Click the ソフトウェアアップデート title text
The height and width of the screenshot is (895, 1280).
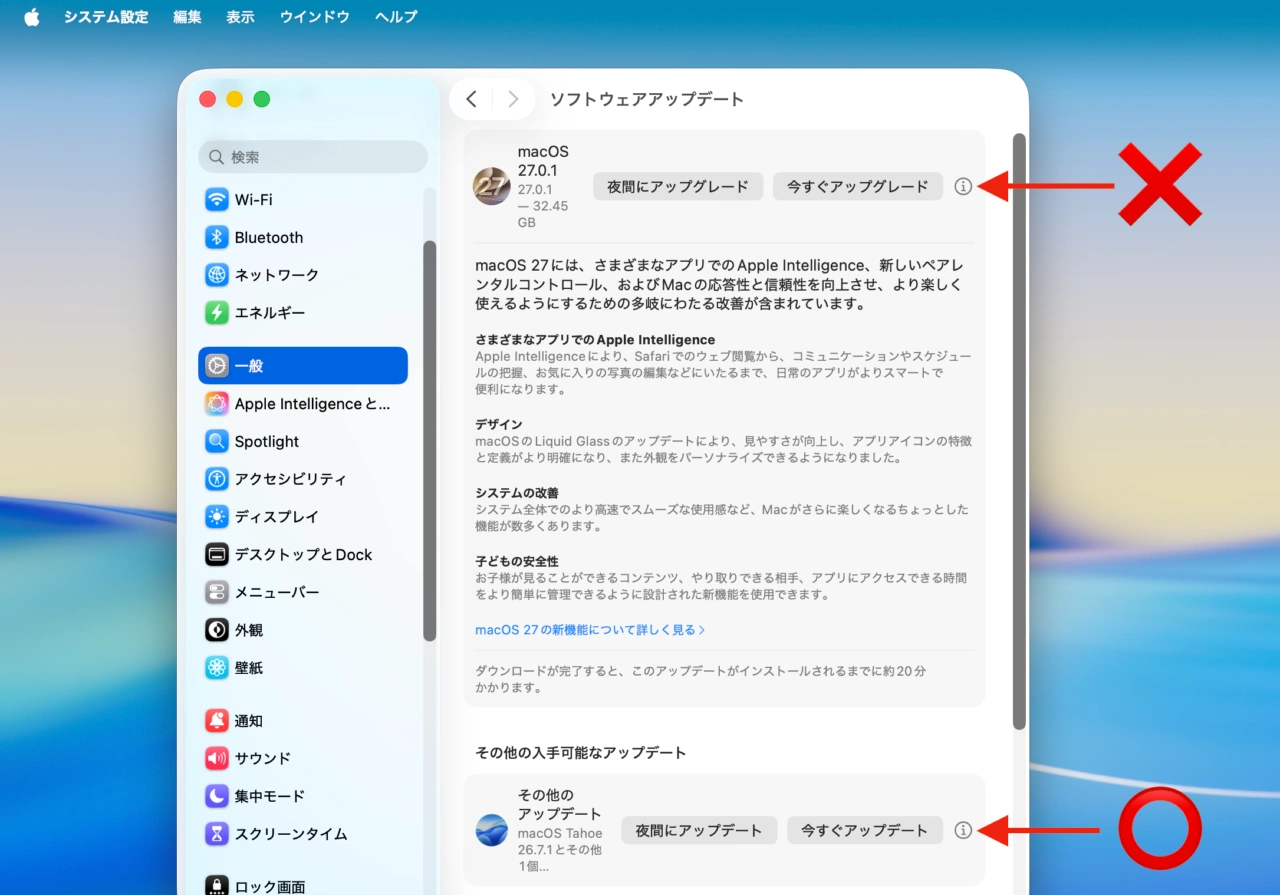647,99
